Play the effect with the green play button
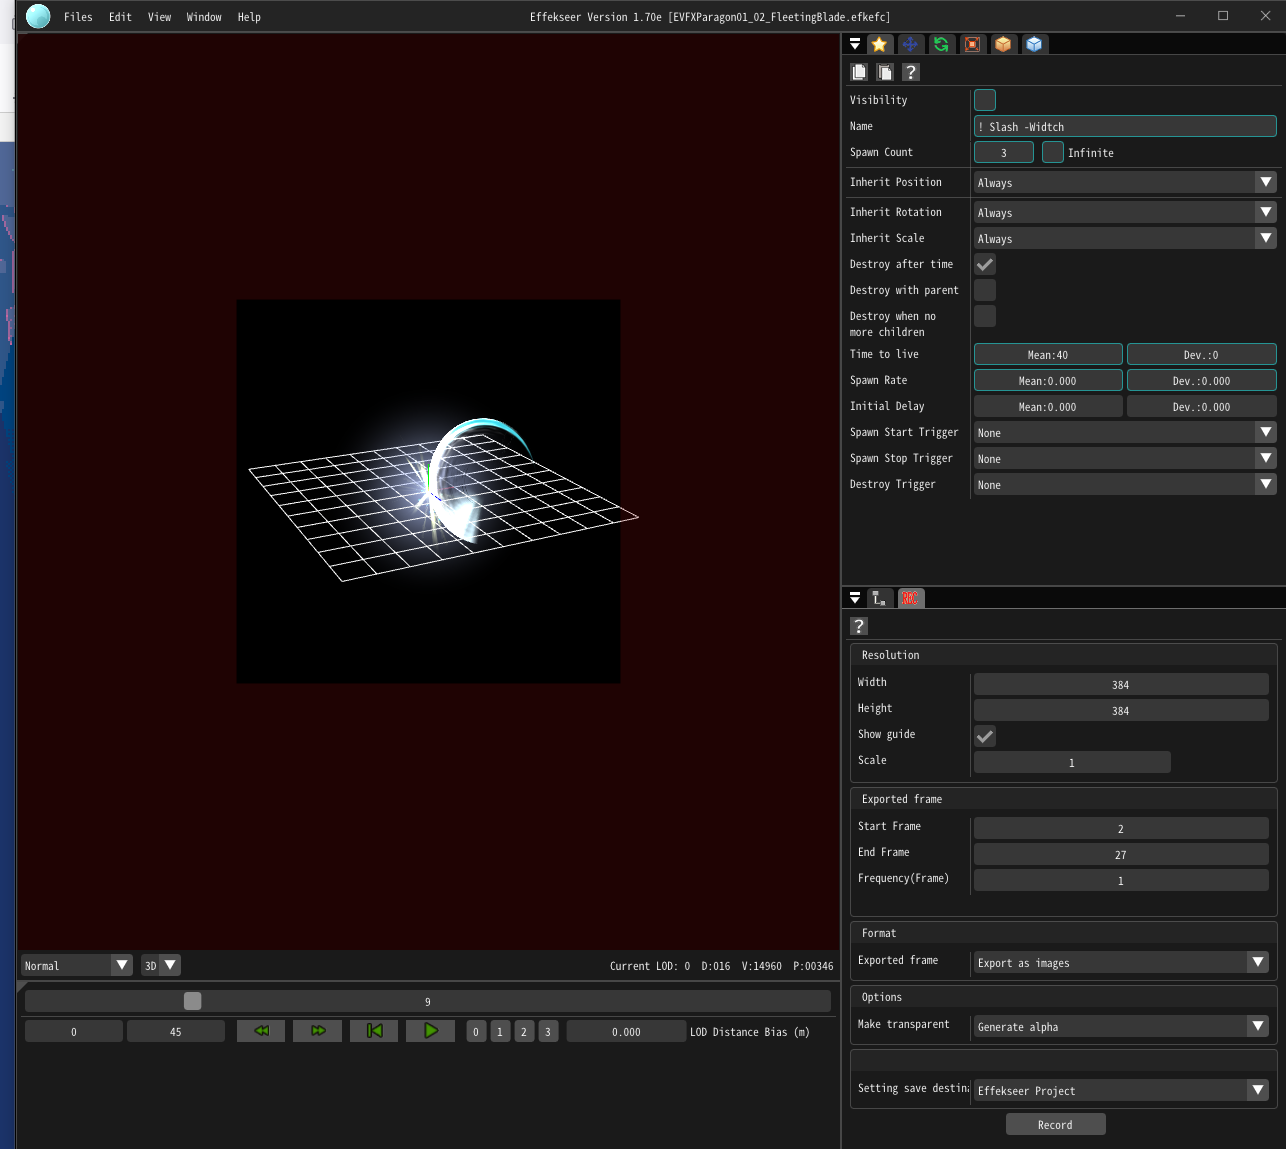This screenshot has height=1149, width=1286. [431, 1031]
